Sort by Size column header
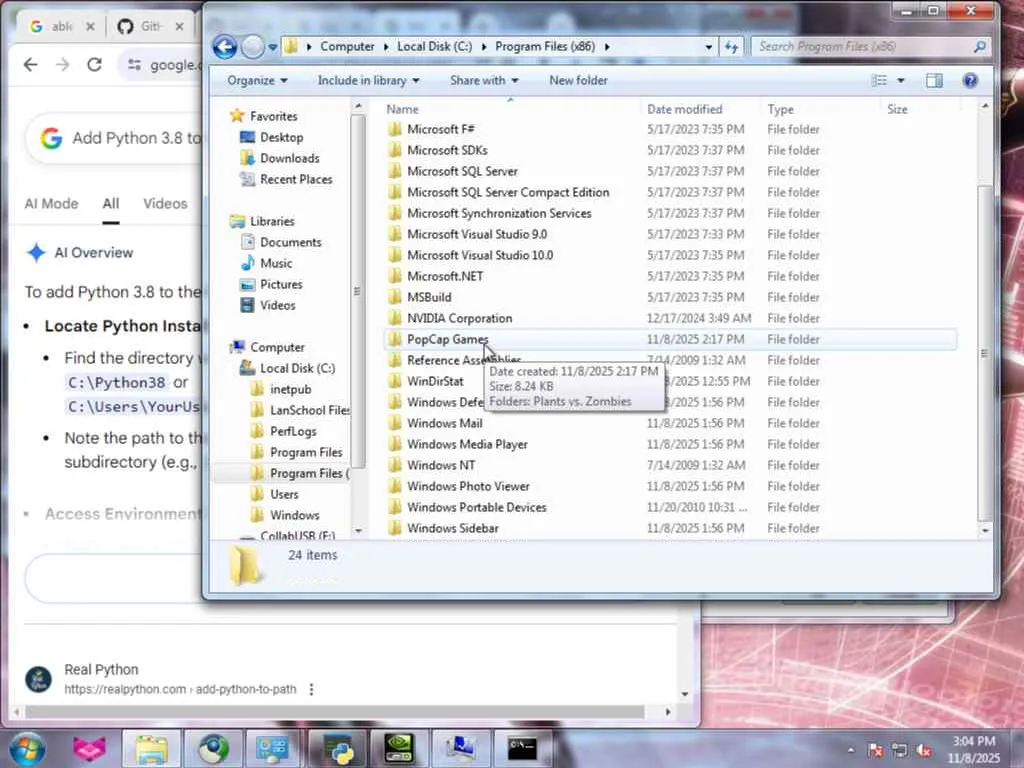The width and height of the screenshot is (1024, 768). (x=897, y=109)
